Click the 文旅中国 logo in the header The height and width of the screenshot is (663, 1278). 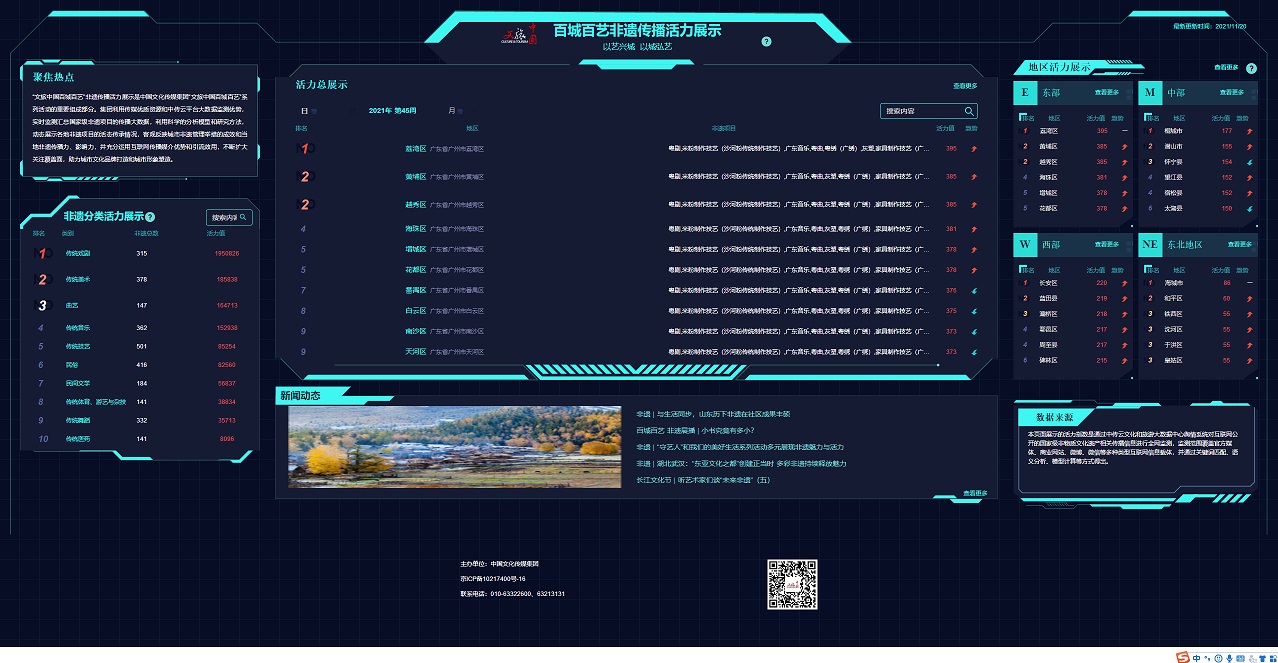point(521,35)
